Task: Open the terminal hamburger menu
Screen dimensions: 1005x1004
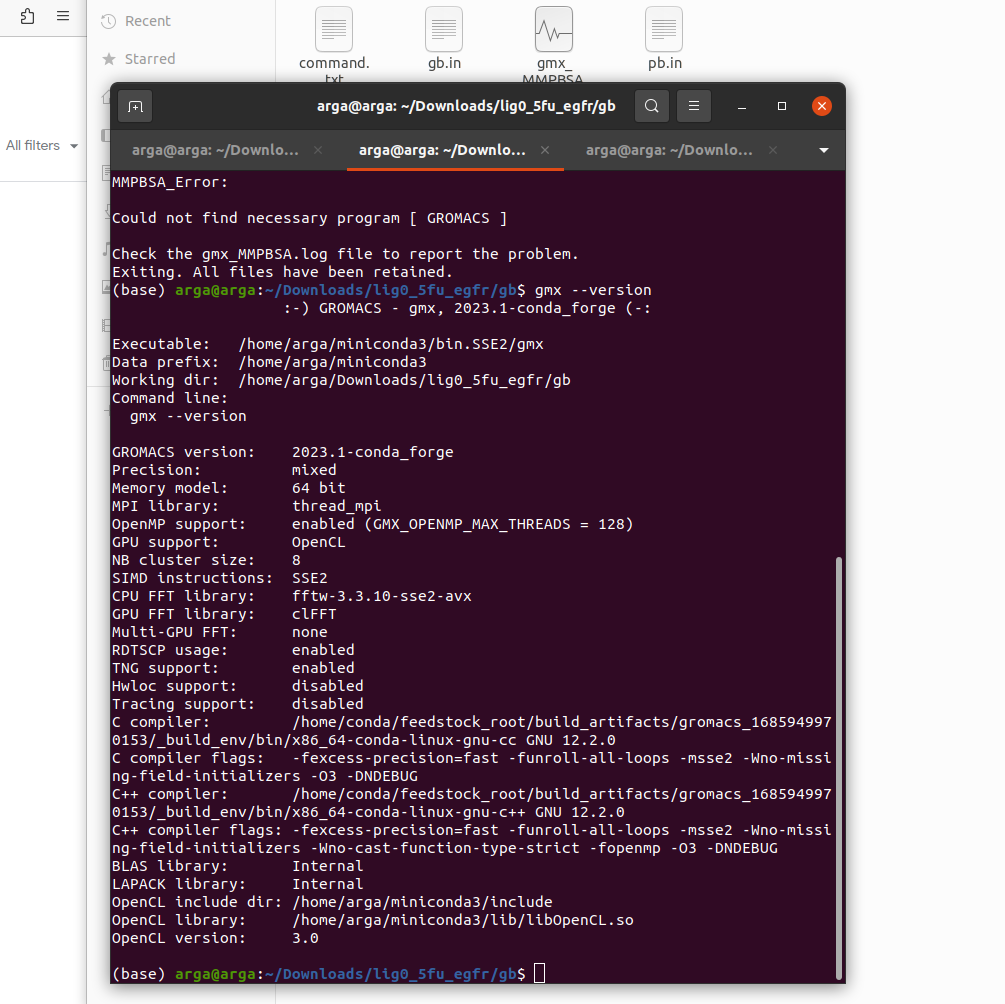Action: (x=694, y=106)
